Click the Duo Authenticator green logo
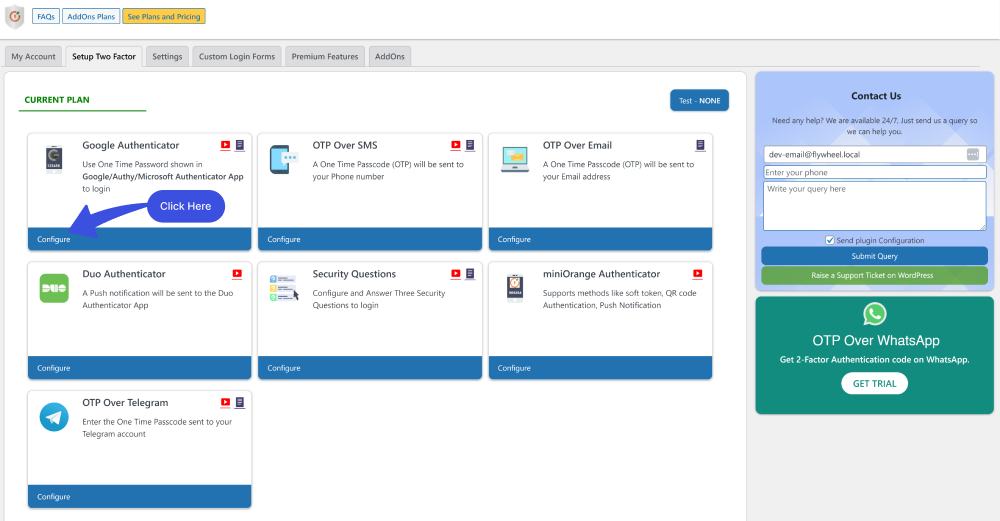The image size is (1000, 521). point(54,288)
